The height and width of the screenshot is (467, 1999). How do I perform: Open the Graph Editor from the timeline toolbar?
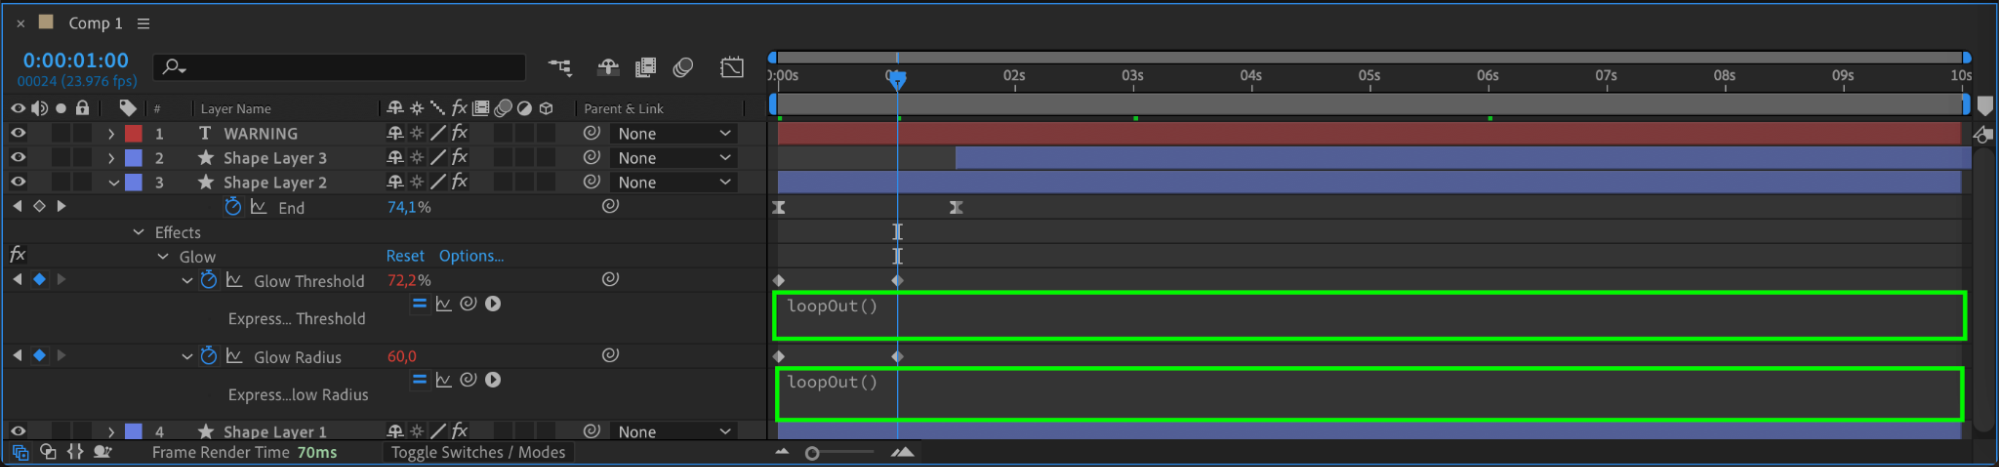(732, 67)
